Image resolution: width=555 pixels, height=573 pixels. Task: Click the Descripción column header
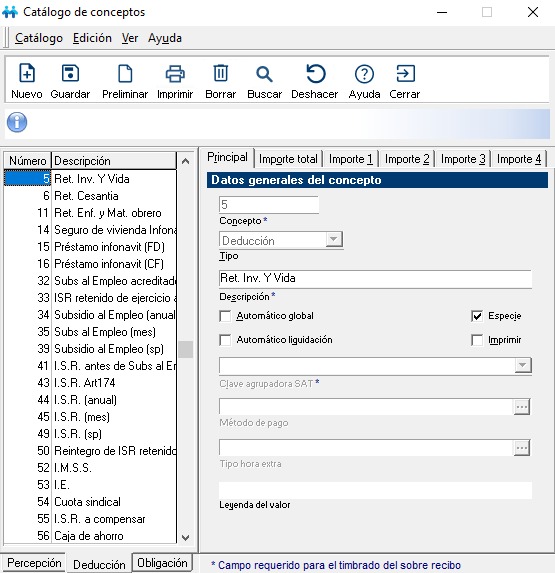[x=114, y=161]
